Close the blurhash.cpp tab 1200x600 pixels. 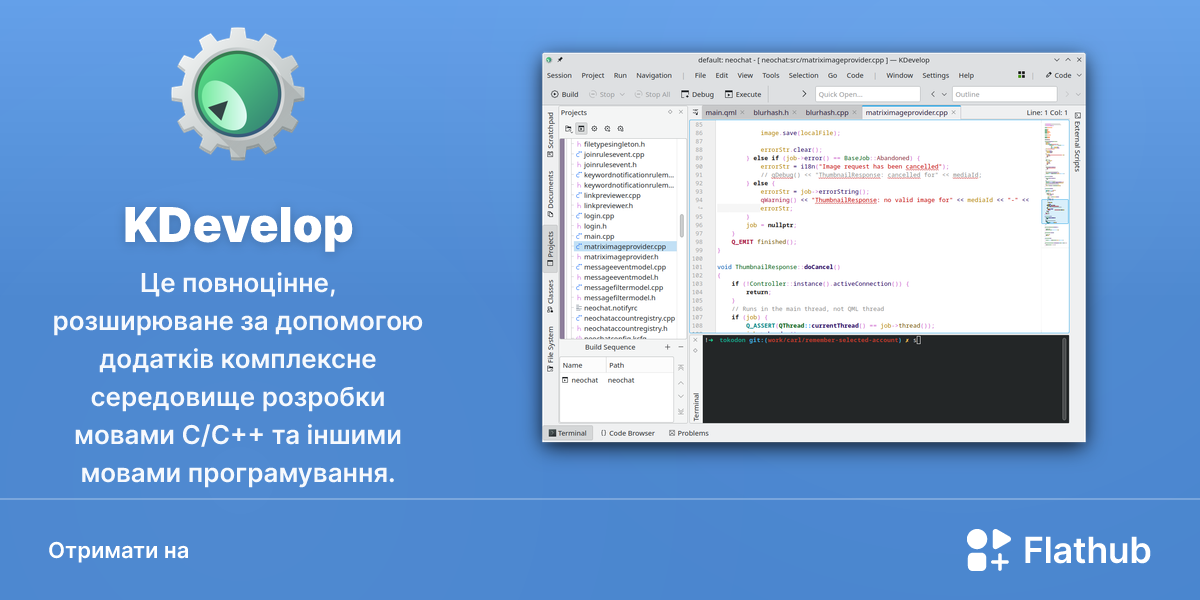[x=857, y=113]
